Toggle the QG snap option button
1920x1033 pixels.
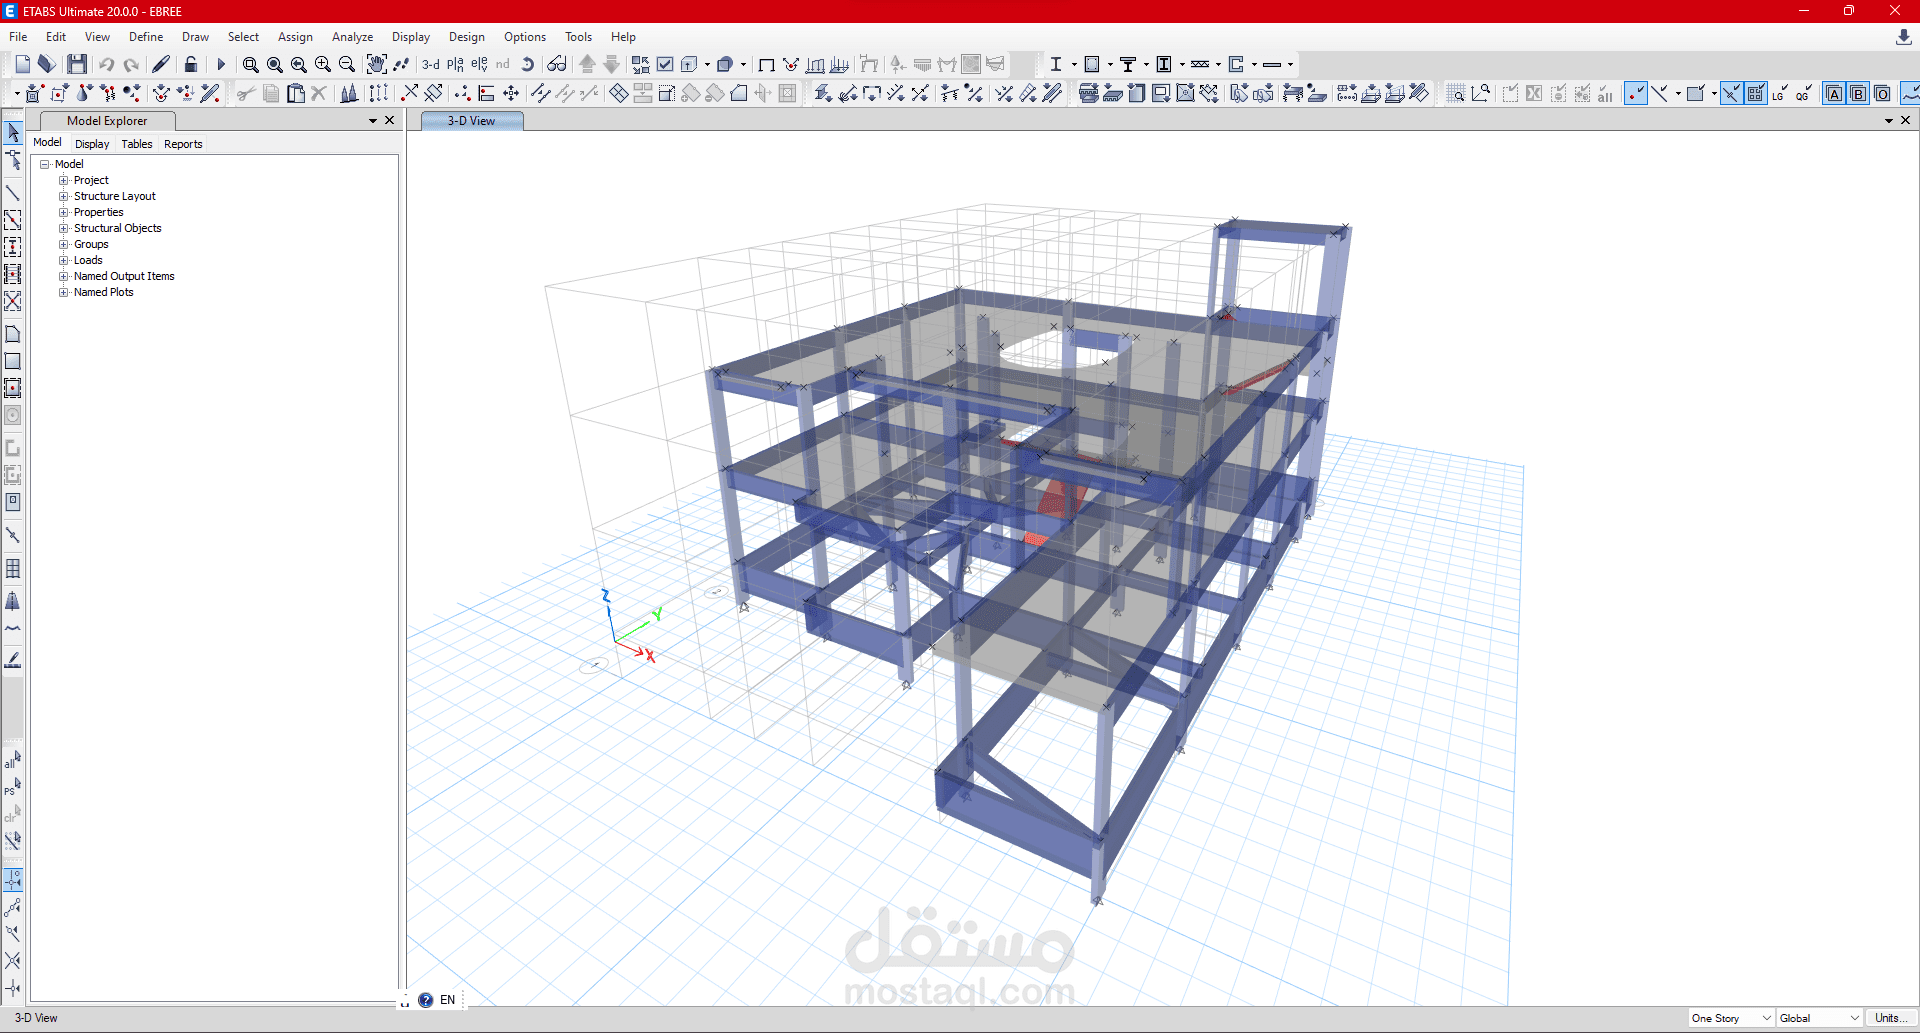click(1804, 93)
